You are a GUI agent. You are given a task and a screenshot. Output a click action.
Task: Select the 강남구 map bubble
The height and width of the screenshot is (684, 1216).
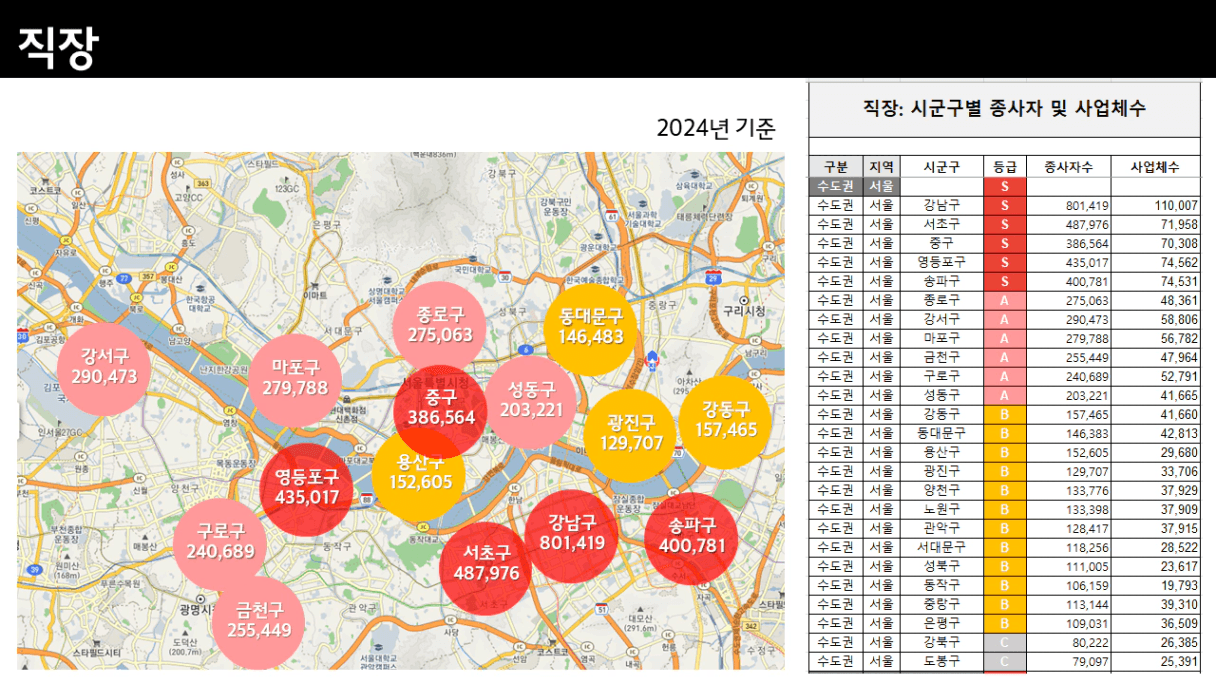pyautogui.click(x=571, y=535)
